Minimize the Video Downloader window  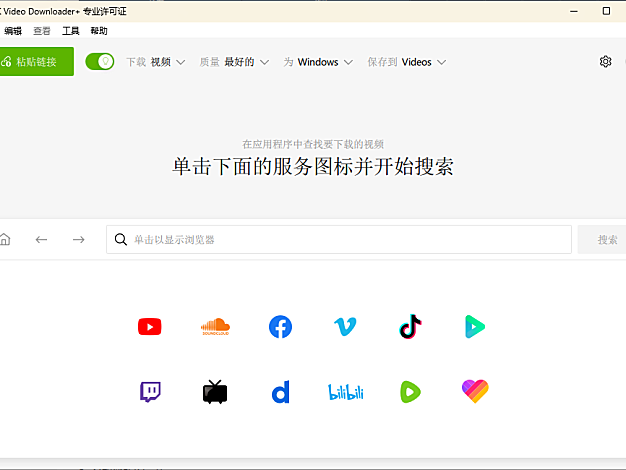point(574,11)
